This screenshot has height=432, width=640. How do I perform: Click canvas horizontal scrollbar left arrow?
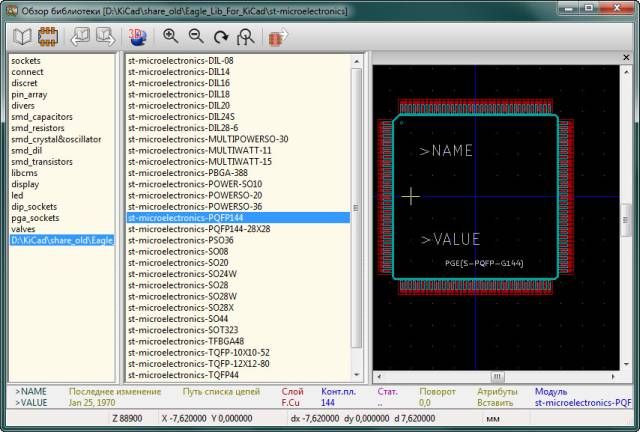pyautogui.click(x=379, y=376)
